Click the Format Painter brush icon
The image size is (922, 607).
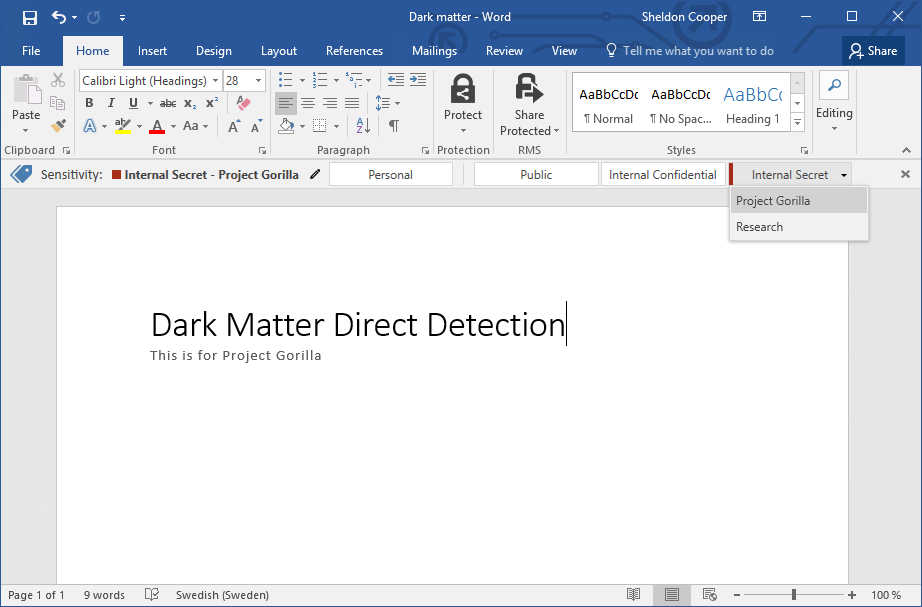tap(58, 126)
